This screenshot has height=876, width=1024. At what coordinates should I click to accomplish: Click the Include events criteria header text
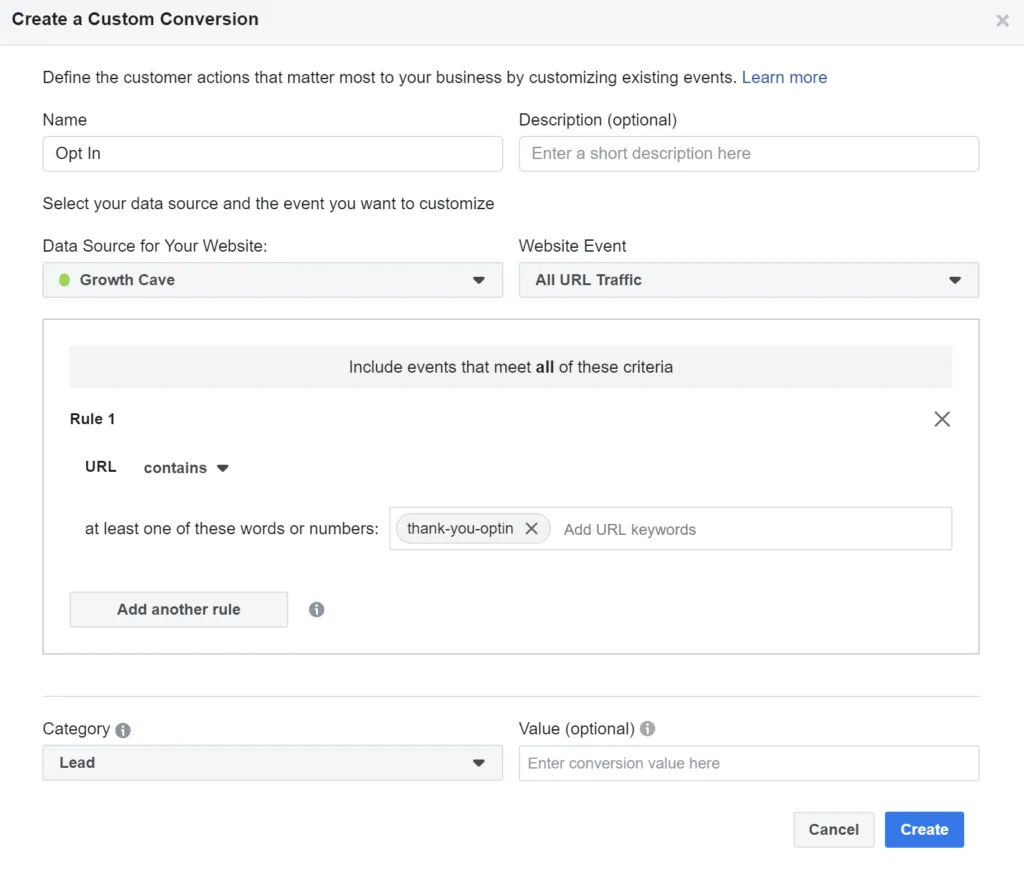pyautogui.click(x=511, y=367)
